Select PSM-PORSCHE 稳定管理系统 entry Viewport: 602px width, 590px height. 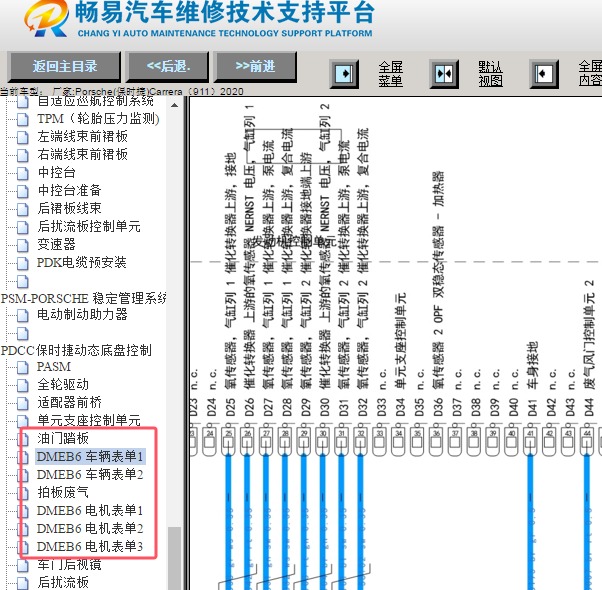click(83, 298)
